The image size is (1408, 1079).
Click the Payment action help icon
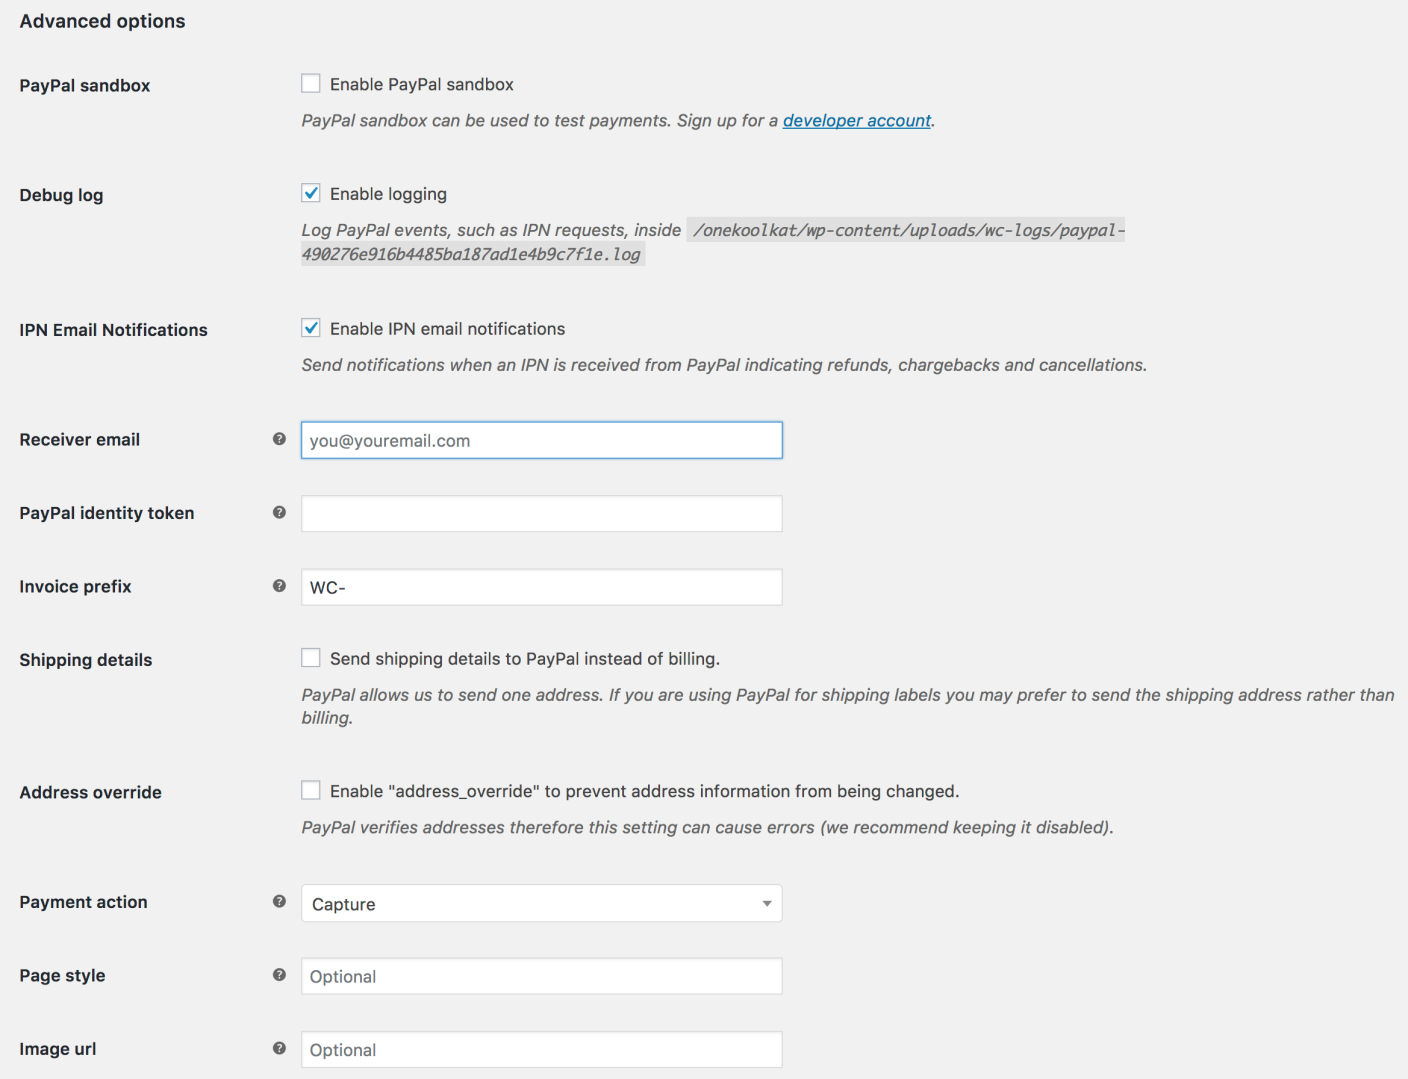point(279,901)
